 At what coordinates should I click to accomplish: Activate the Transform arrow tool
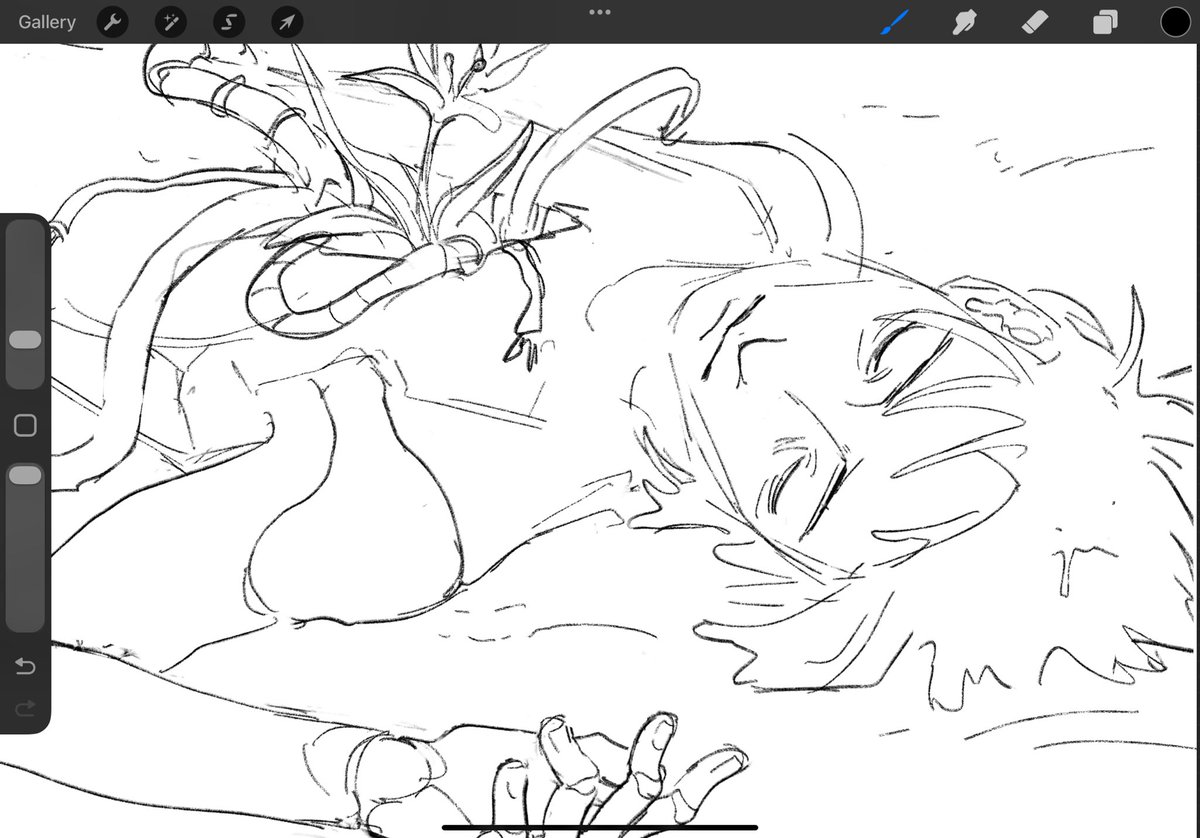point(287,22)
